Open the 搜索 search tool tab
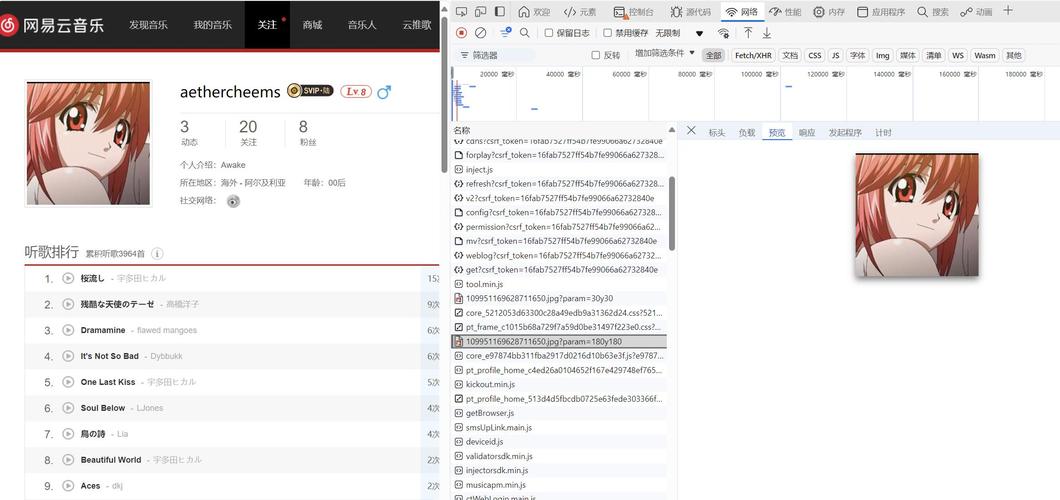Viewport: 1060px width, 500px height. [933, 12]
